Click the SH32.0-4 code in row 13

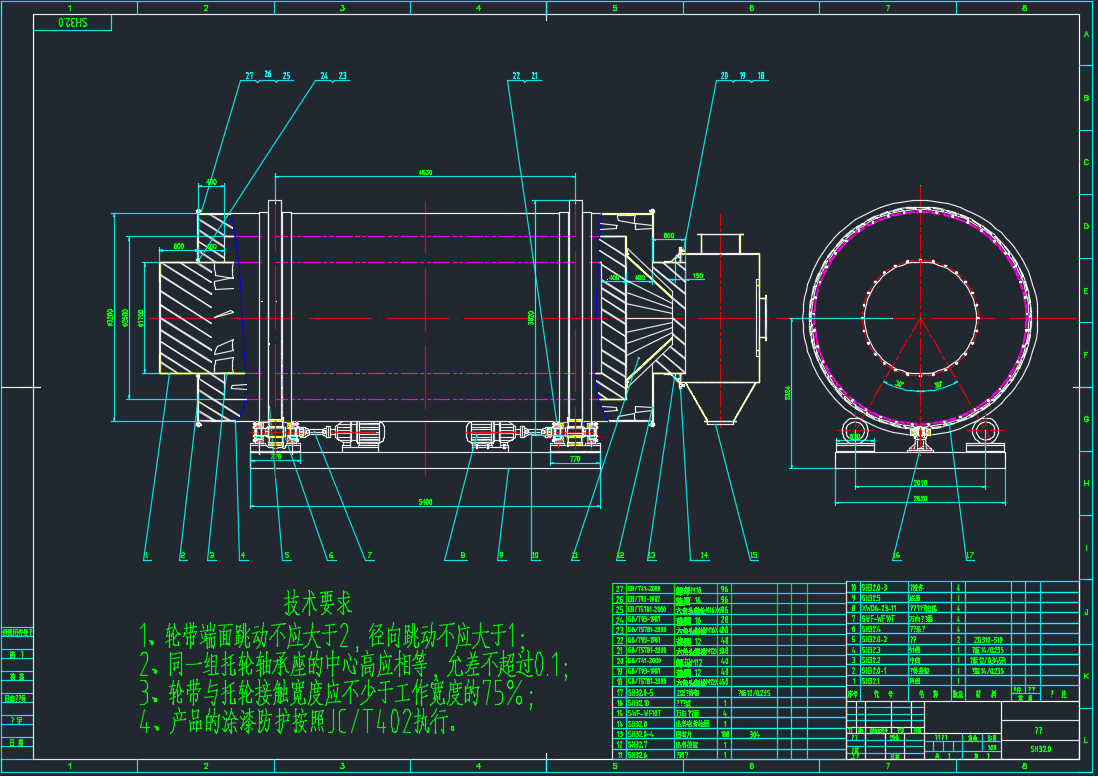(x=641, y=734)
